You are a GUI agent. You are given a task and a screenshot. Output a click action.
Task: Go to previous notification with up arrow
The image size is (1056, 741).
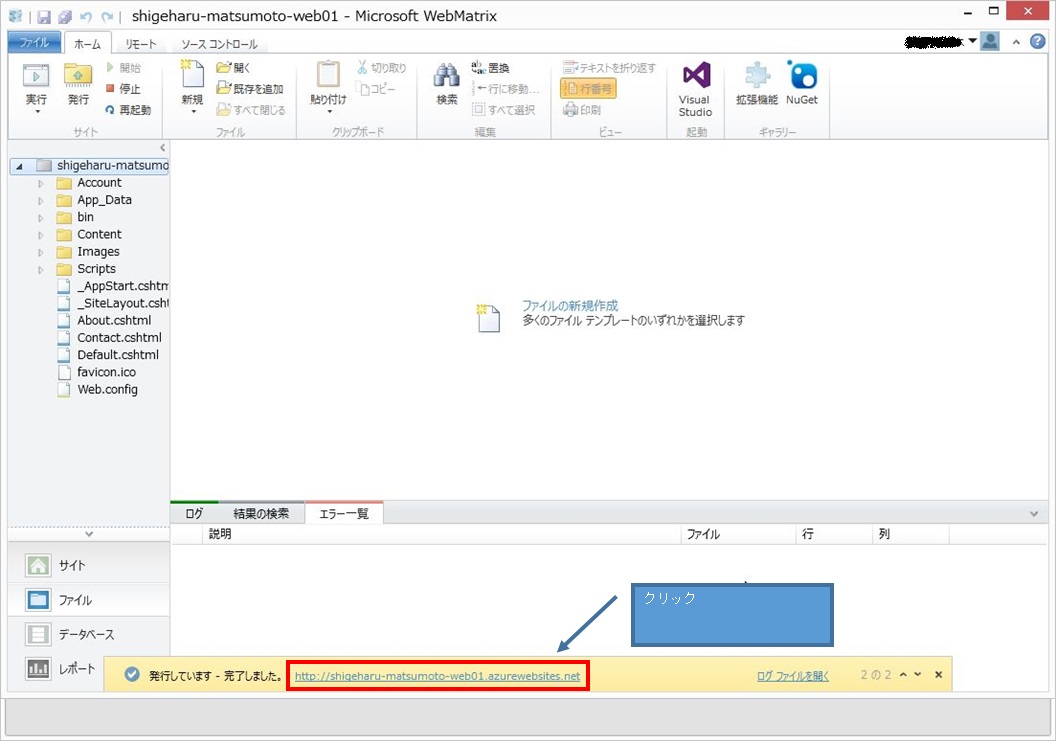coord(903,674)
